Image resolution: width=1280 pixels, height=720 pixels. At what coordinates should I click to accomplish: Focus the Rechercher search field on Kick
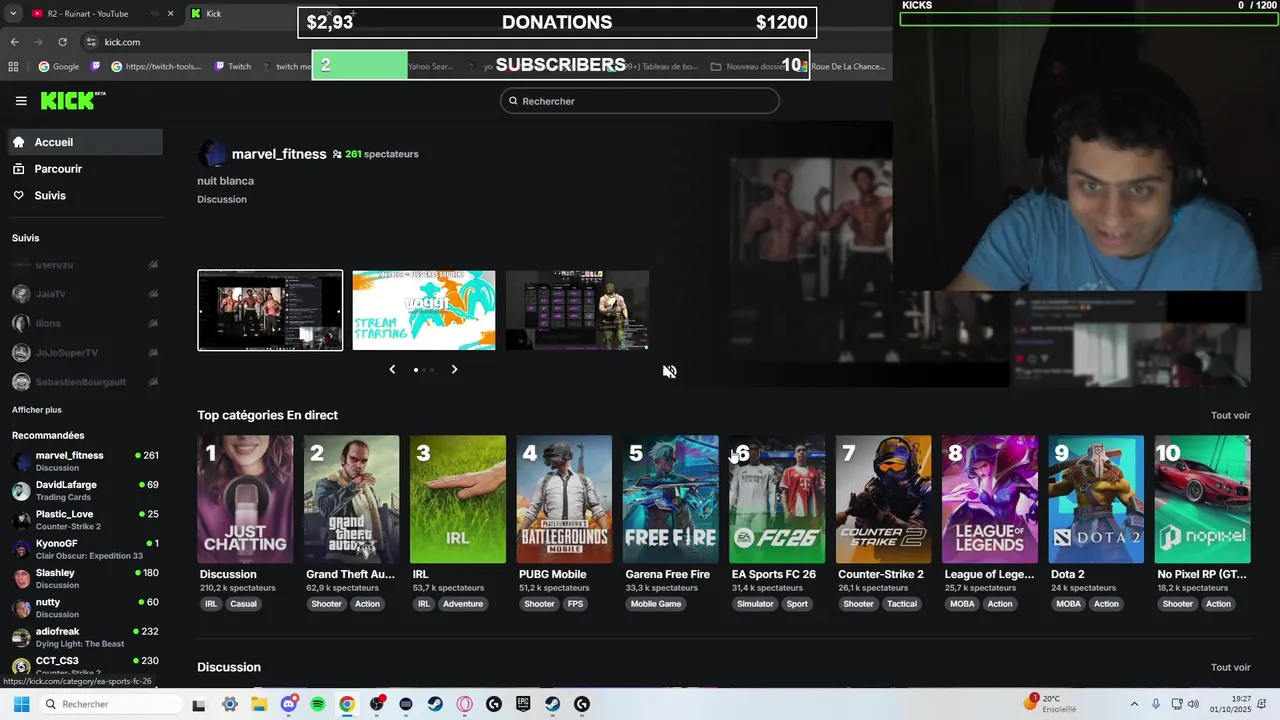tap(639, 101)
